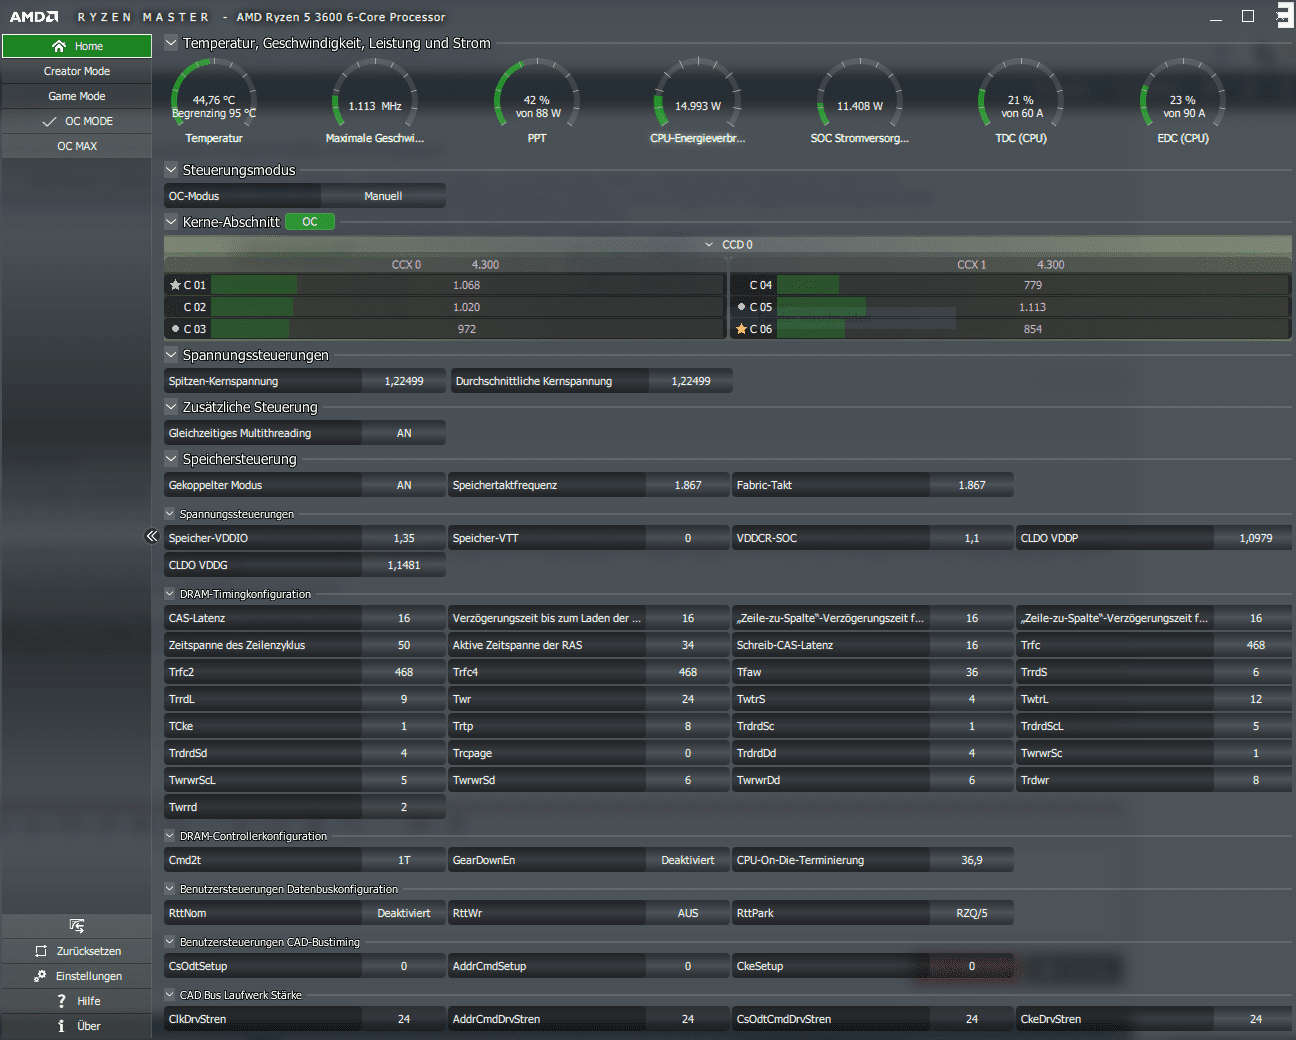Click the C 02 core speed bar

[467, 307]
